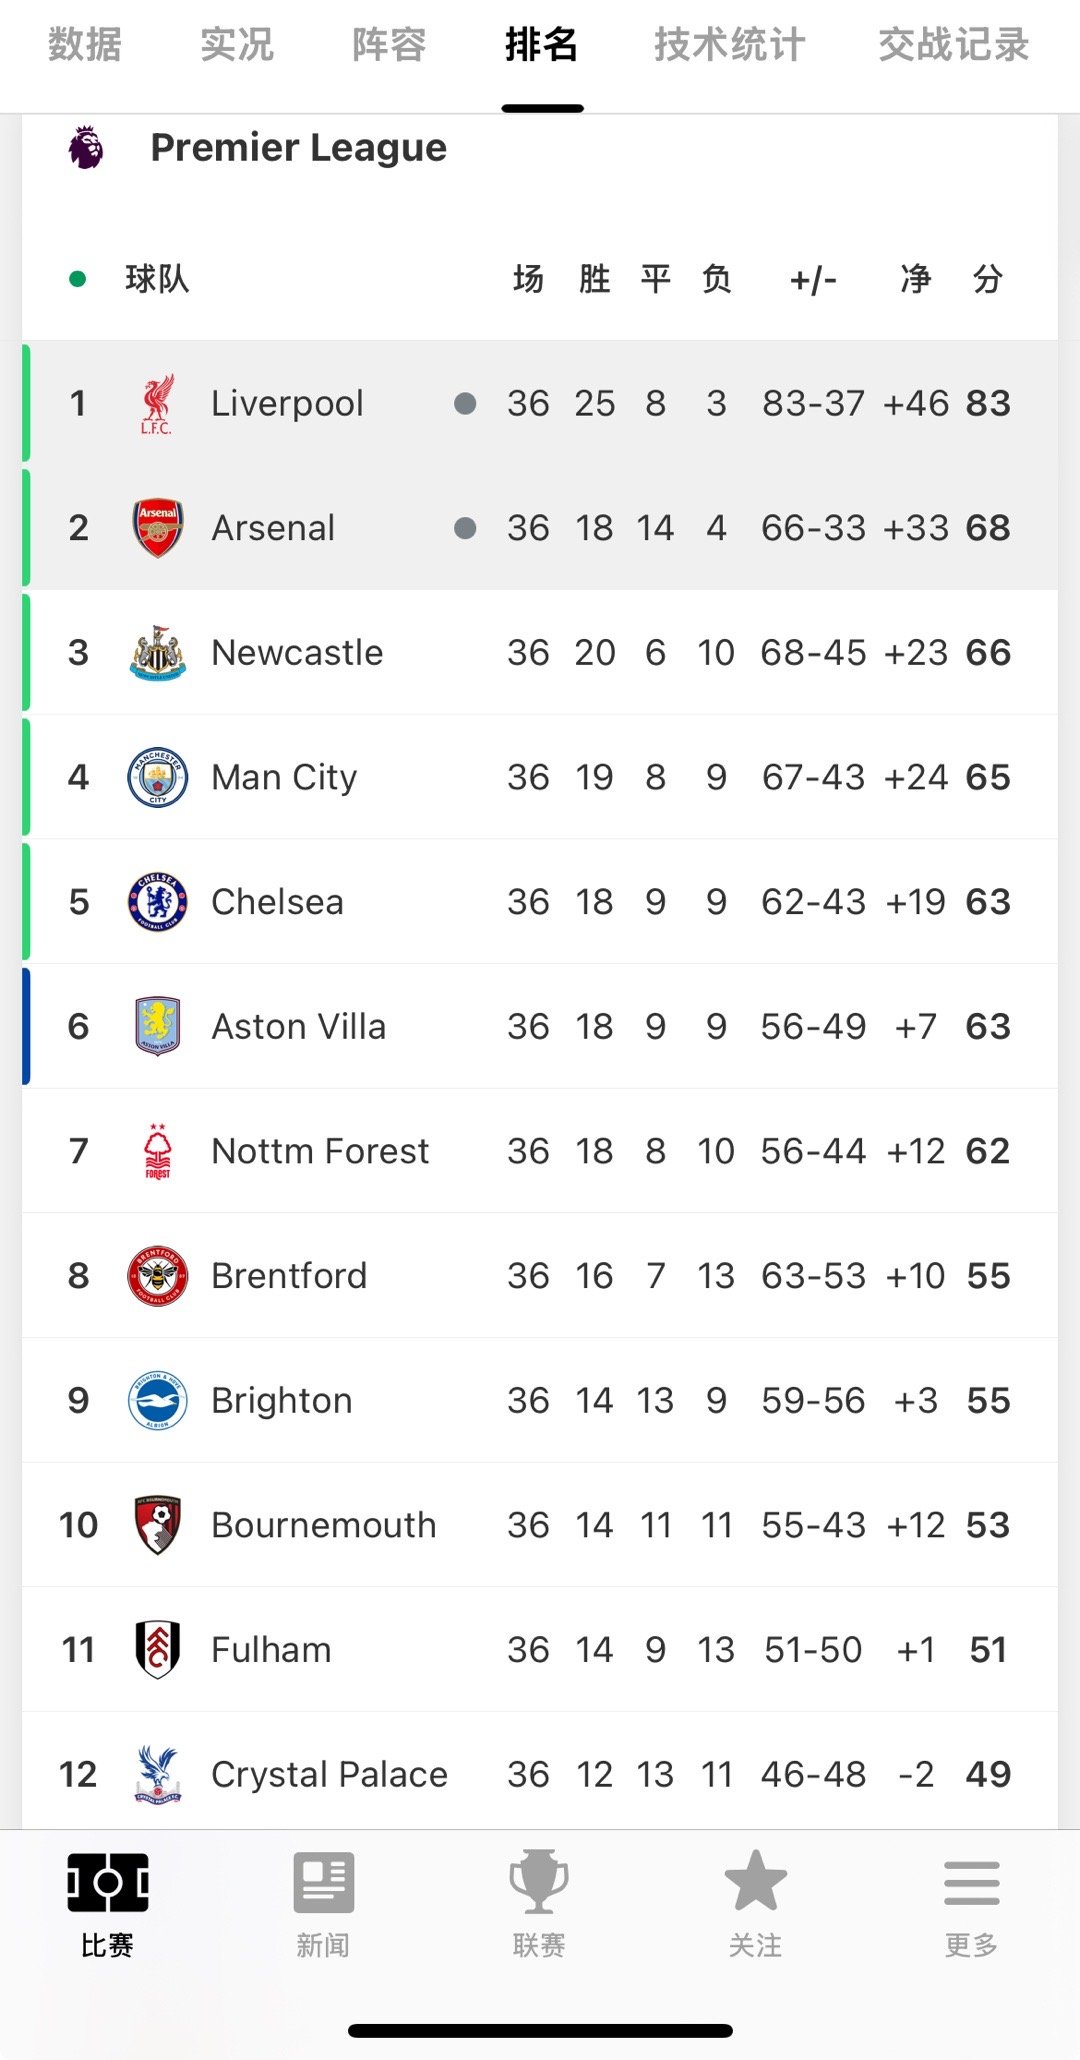
Task: Select the 比赛 scoreboard icon
Action: tap(107, 1882)
